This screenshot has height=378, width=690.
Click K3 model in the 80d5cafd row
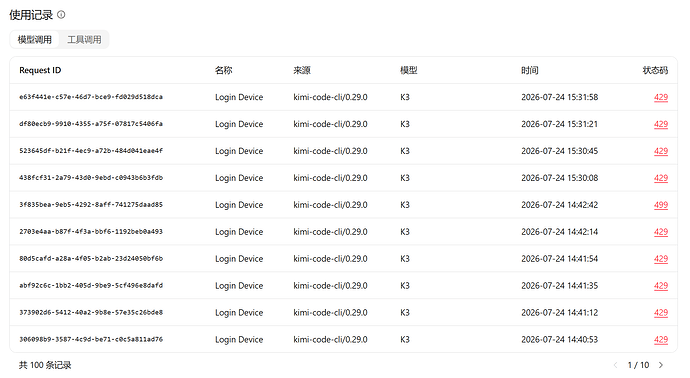click(405, 259)
